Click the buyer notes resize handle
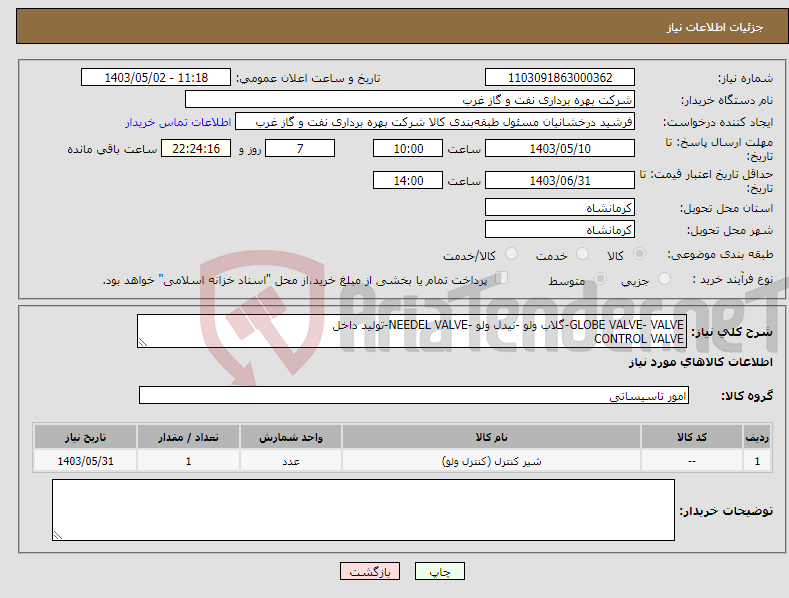The image size is (789, 598). pyautogui.click(x=58, y=535)
